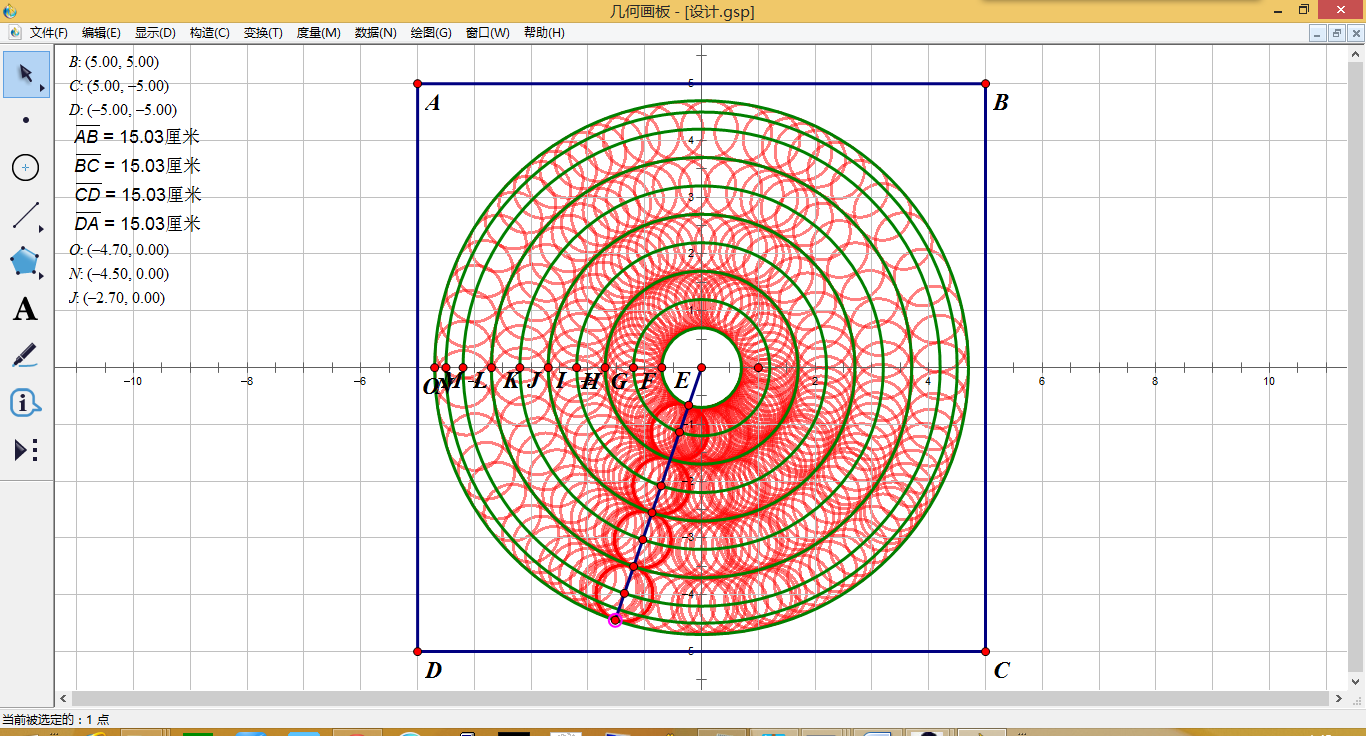Select the Point tool

click(26, 120)
